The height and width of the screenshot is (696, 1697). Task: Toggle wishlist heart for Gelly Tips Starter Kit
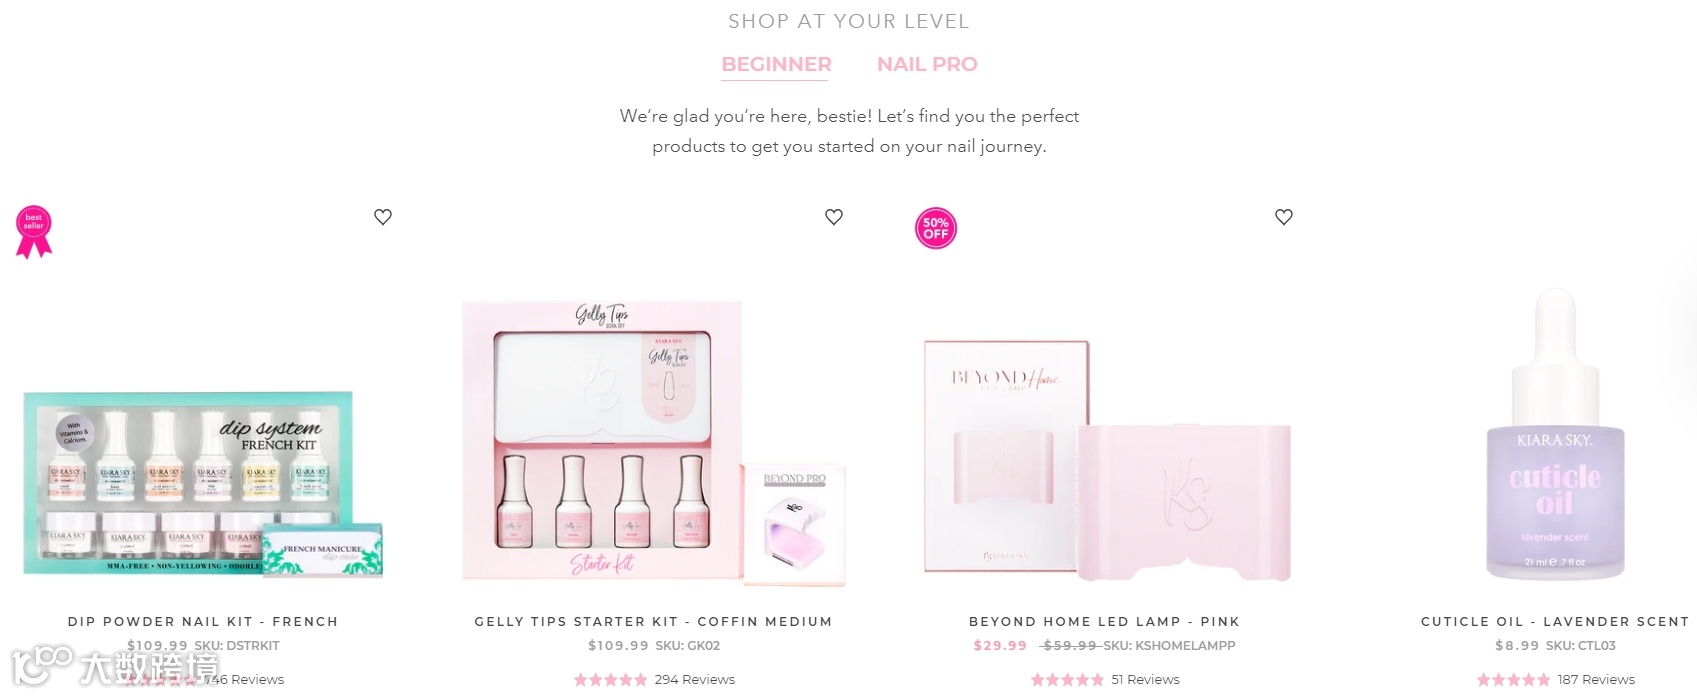[x=834, y=217]
